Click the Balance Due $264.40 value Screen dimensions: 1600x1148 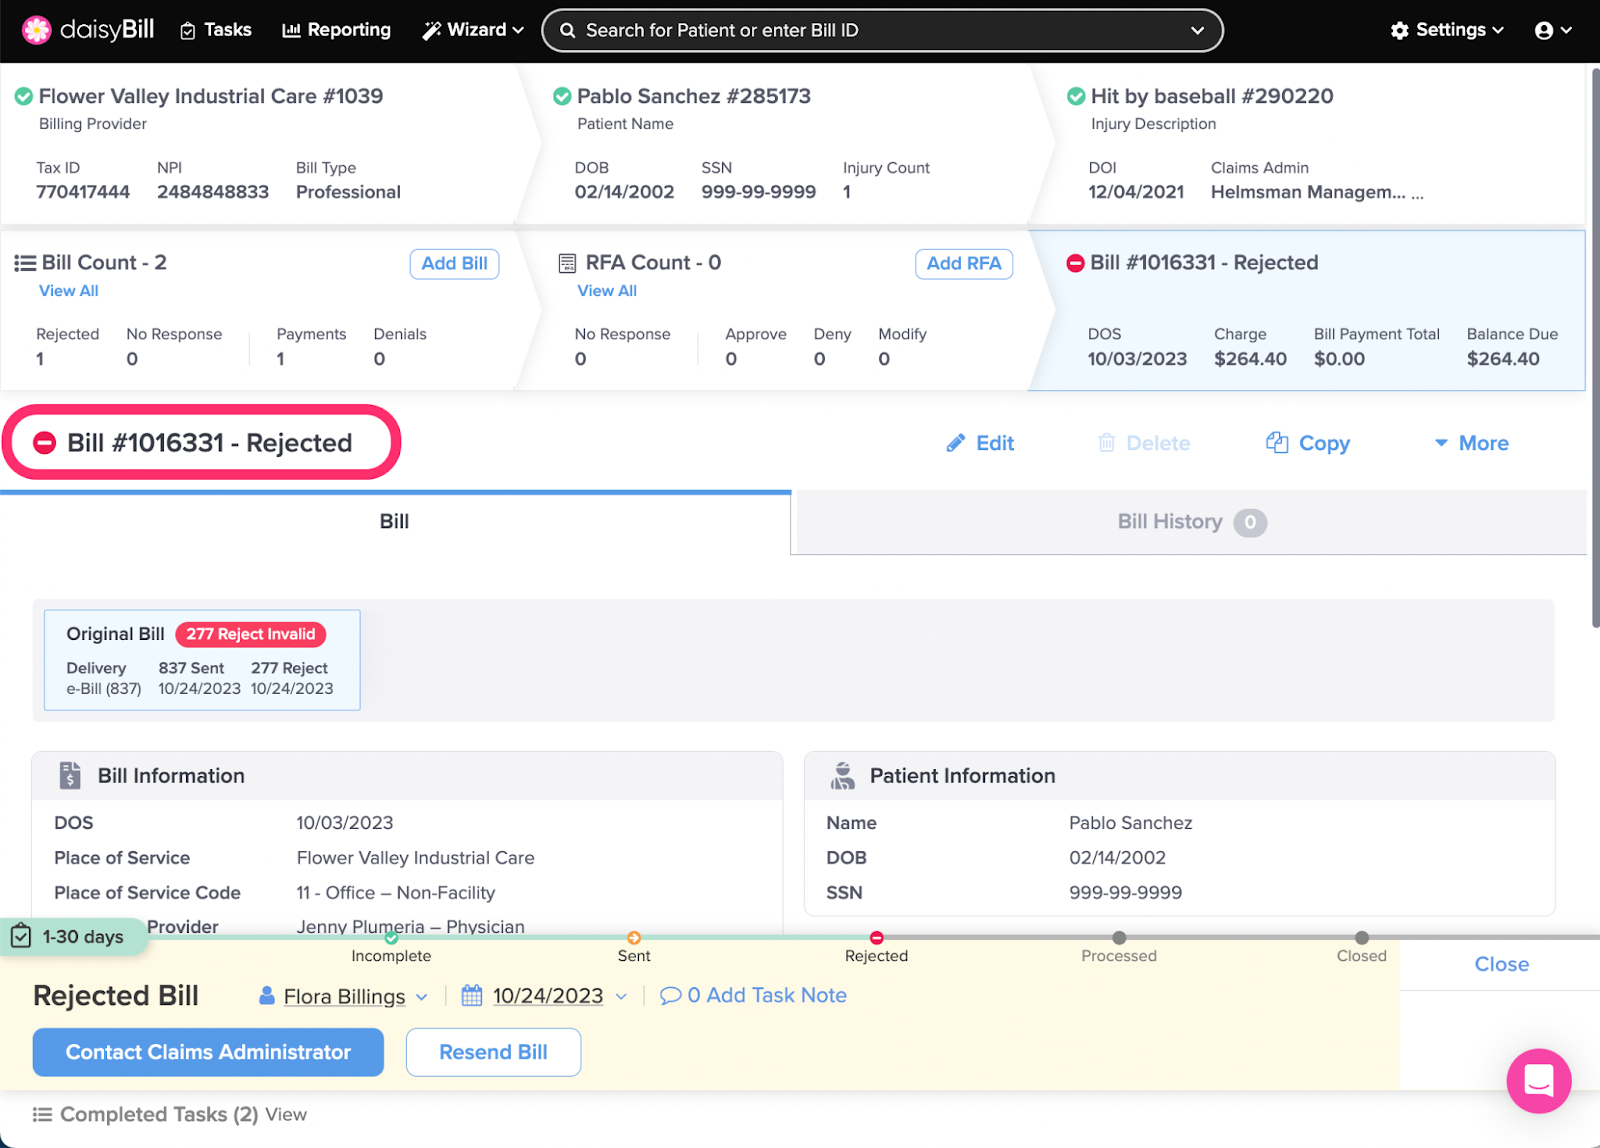coord(1503,359)
